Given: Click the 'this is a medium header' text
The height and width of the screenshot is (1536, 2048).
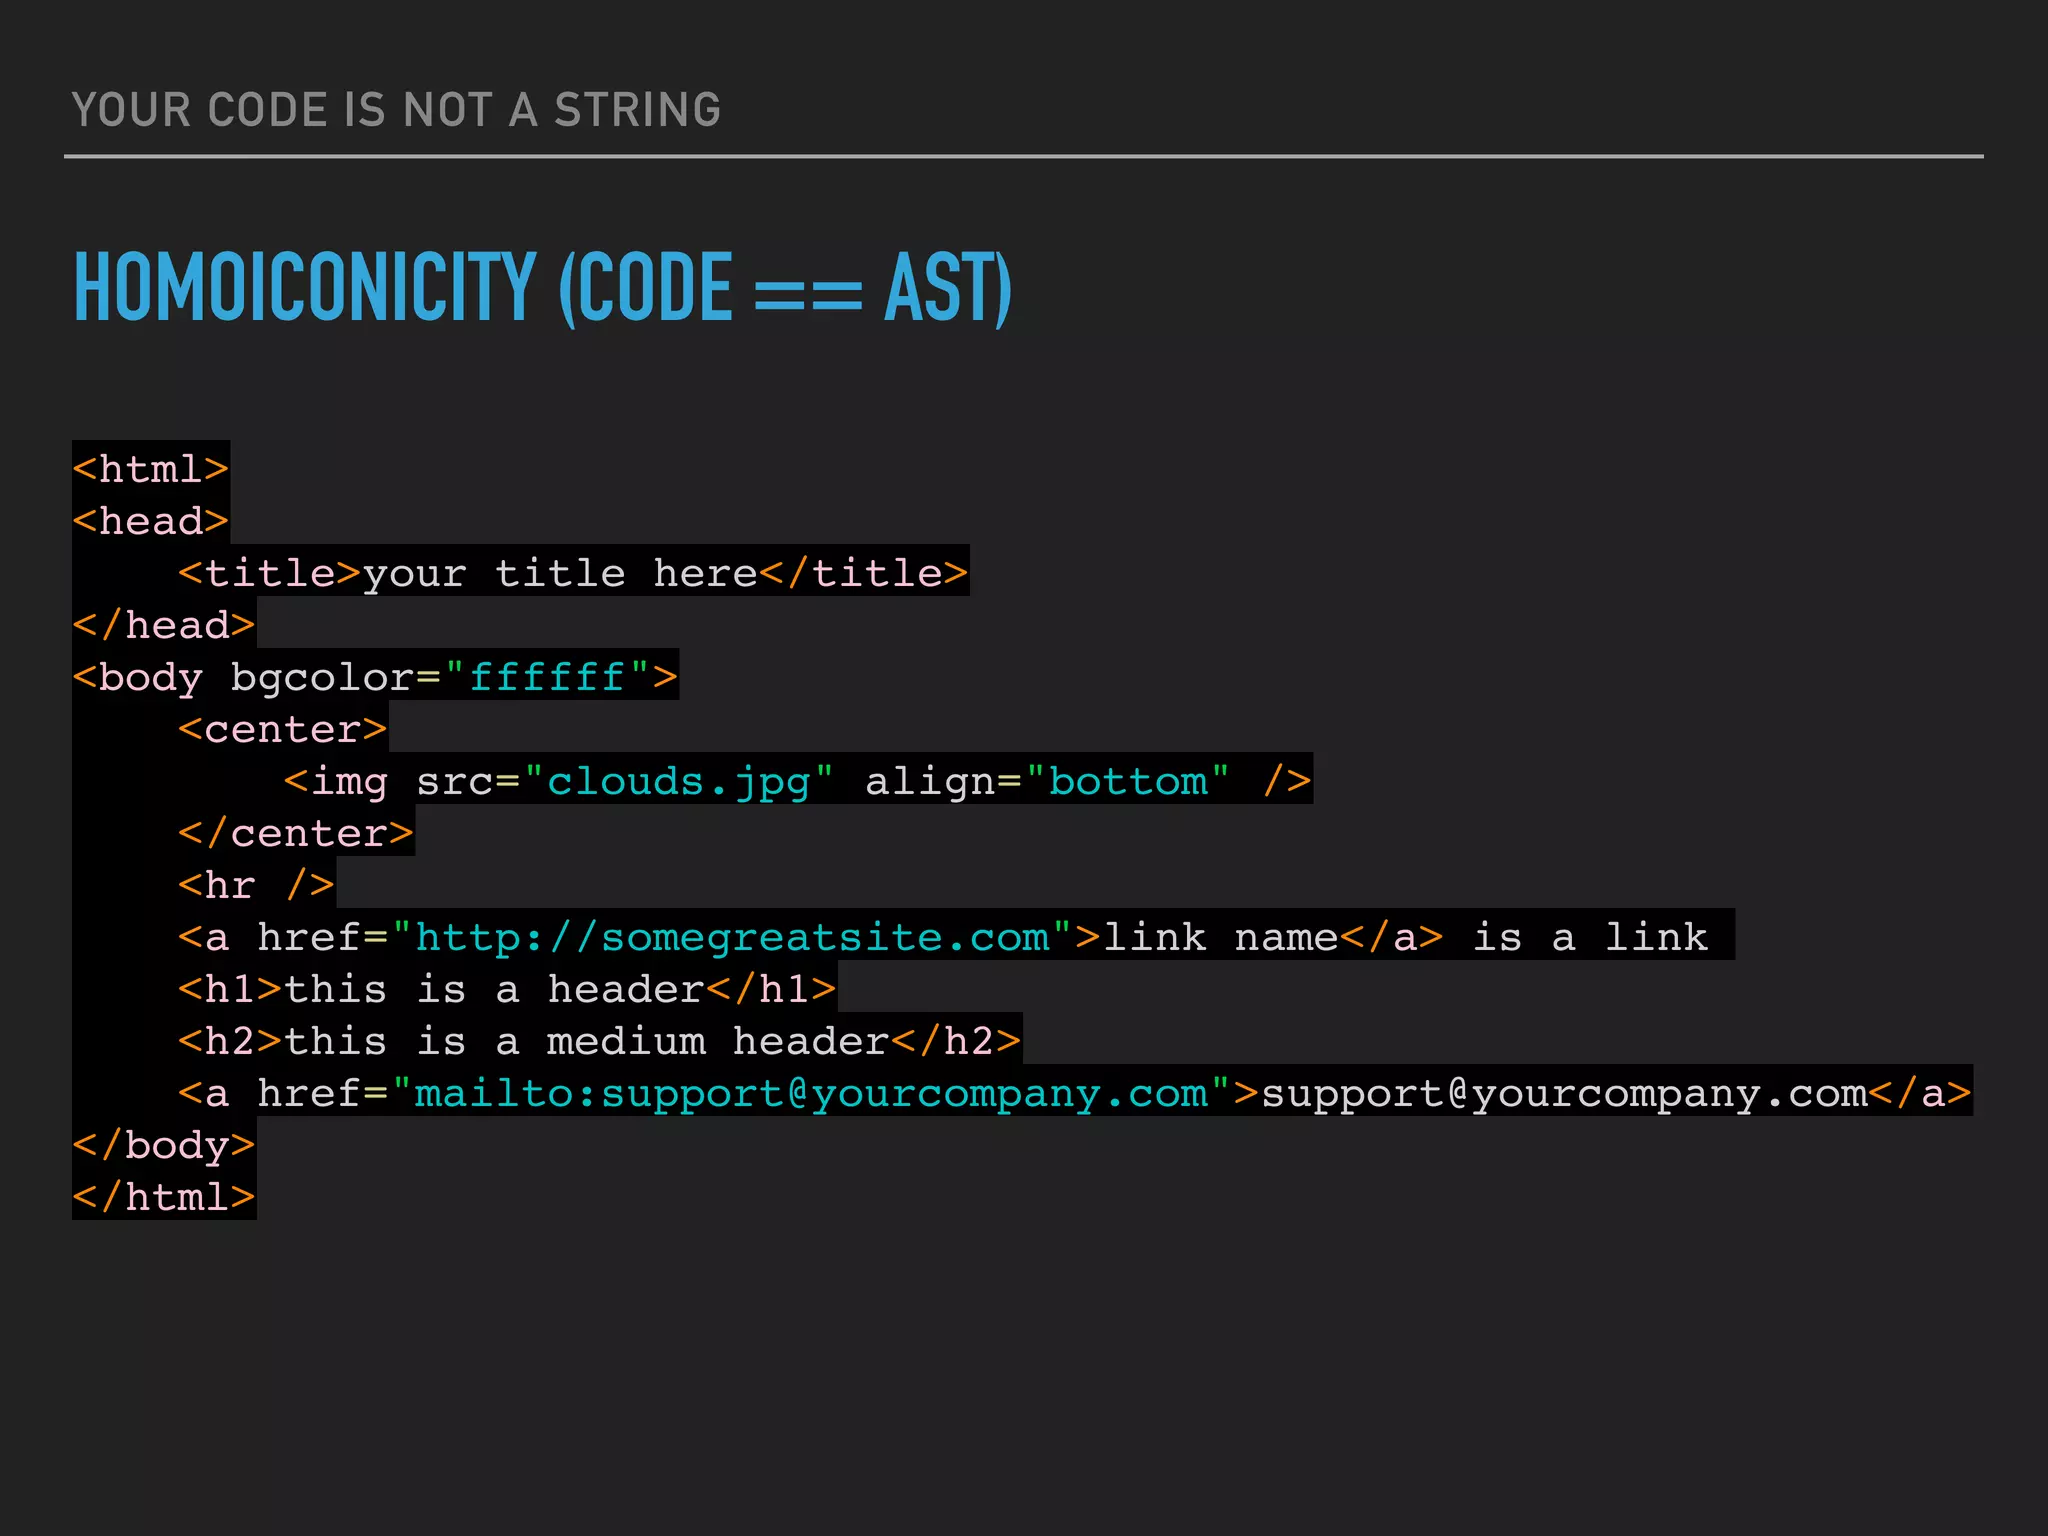Looking at the screenshot, I should 587,1042.
